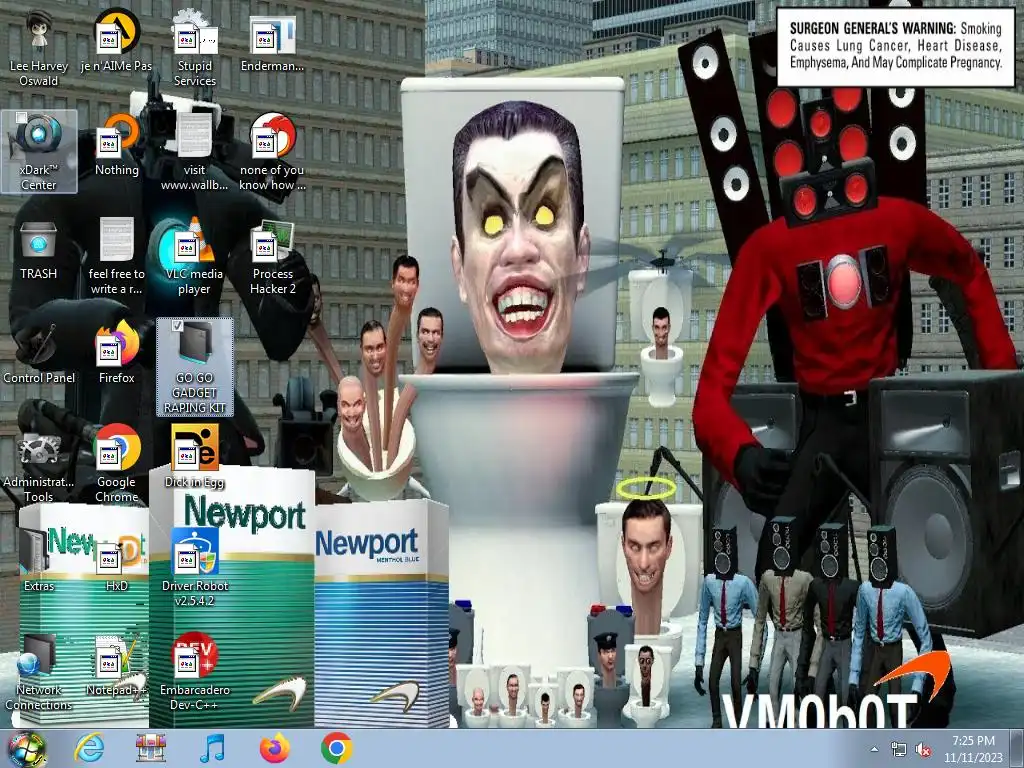Open the pinned store-like taskbar app
Screen dimensions: 1024x768
[151, 748]
